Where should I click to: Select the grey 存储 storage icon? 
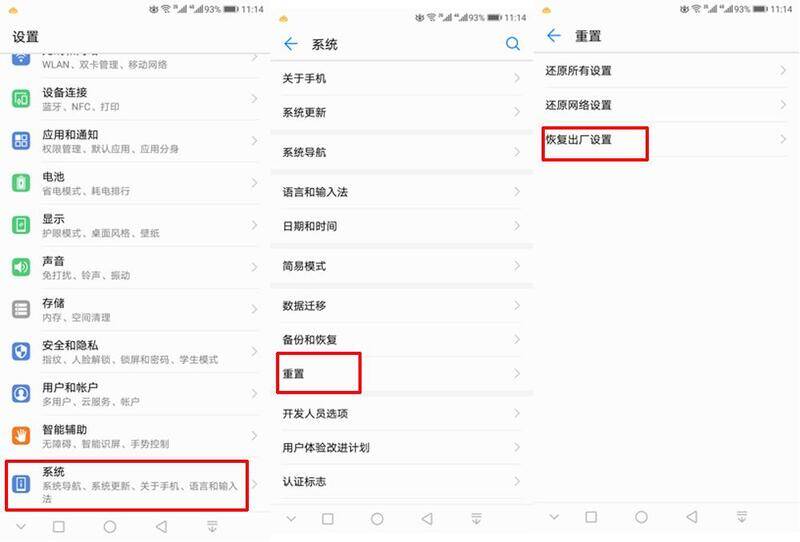21,309
